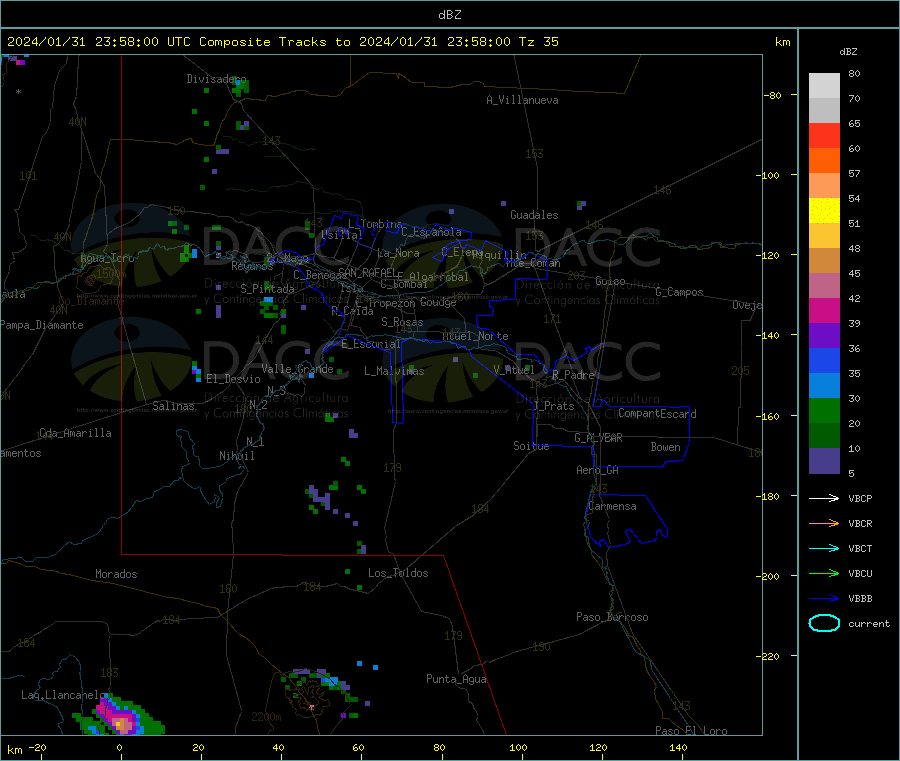Screen dimensions: 900x761
Task: Click the S_Rosas map label
Action: [402, 322]
